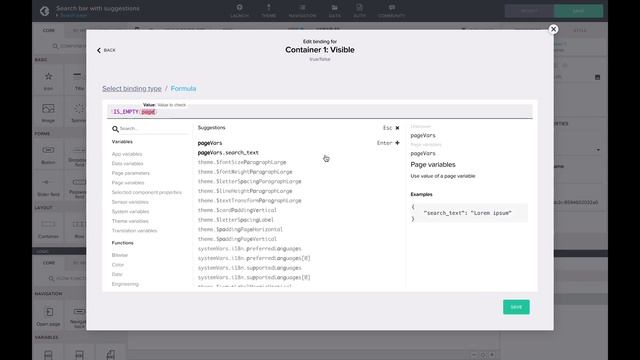Screen dimensions: 640x360
Task: Focus the Search field in the variables list
Action: (153, 129)
